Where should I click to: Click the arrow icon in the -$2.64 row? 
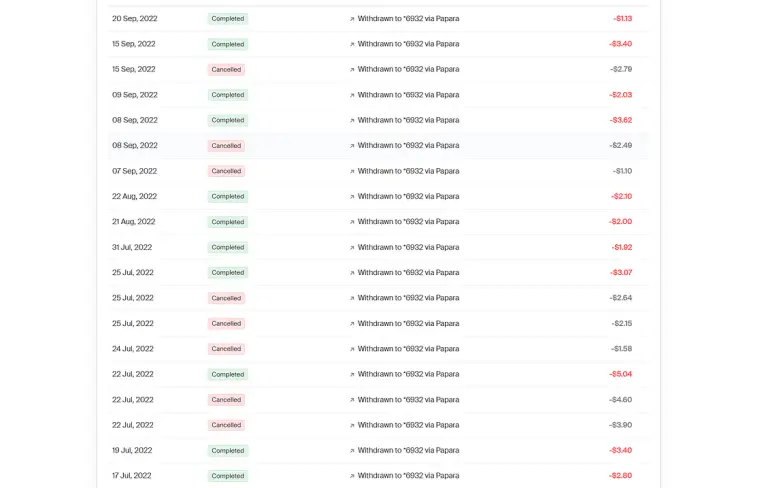coord(352,298)
